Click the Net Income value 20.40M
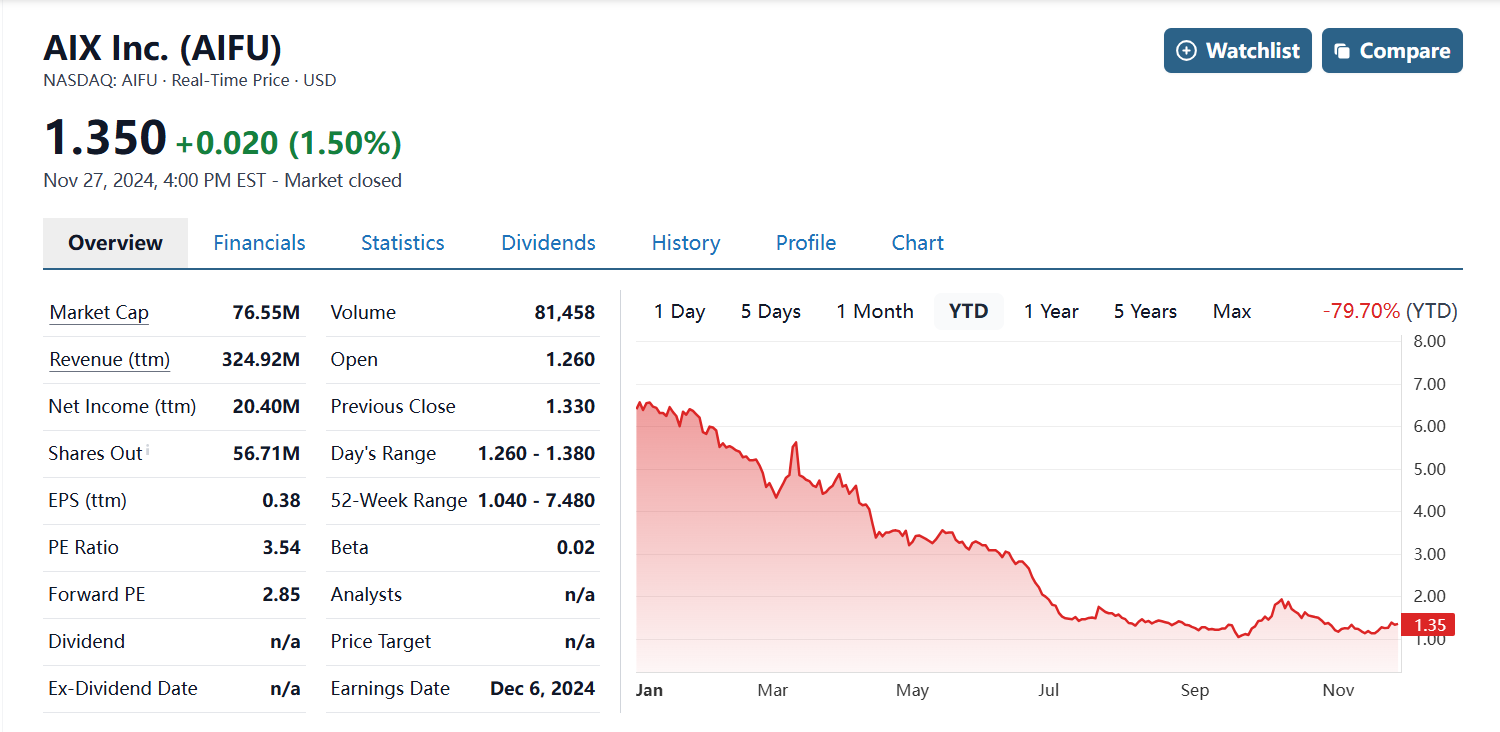The height and width of the screenshot is (732, 1500). tap(266, 407)
